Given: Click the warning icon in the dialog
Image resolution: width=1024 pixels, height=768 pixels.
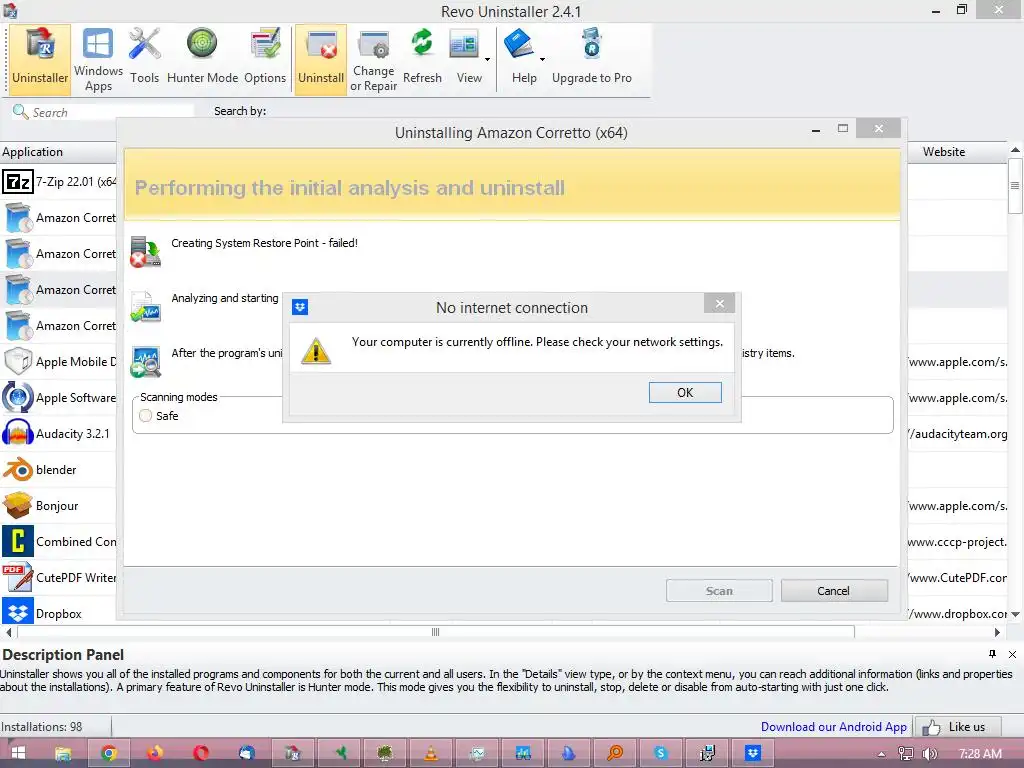Looking at the screenshot, I should 316,351.
